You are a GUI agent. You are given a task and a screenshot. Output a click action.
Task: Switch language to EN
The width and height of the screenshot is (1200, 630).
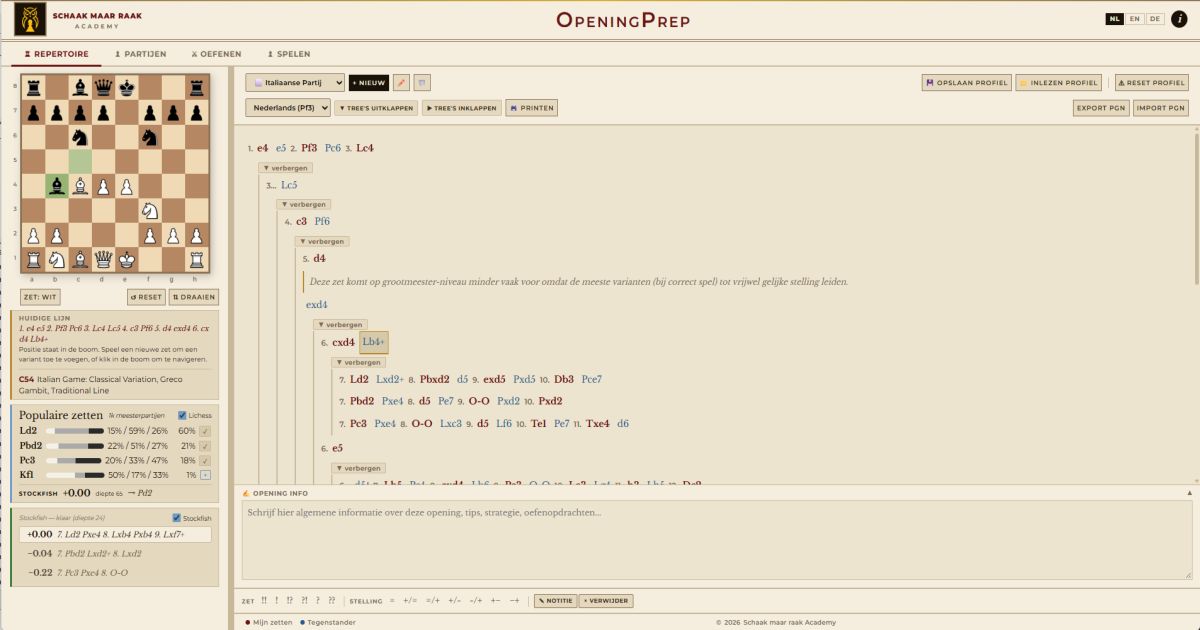pyautogui.click(x=1135, y=19)
